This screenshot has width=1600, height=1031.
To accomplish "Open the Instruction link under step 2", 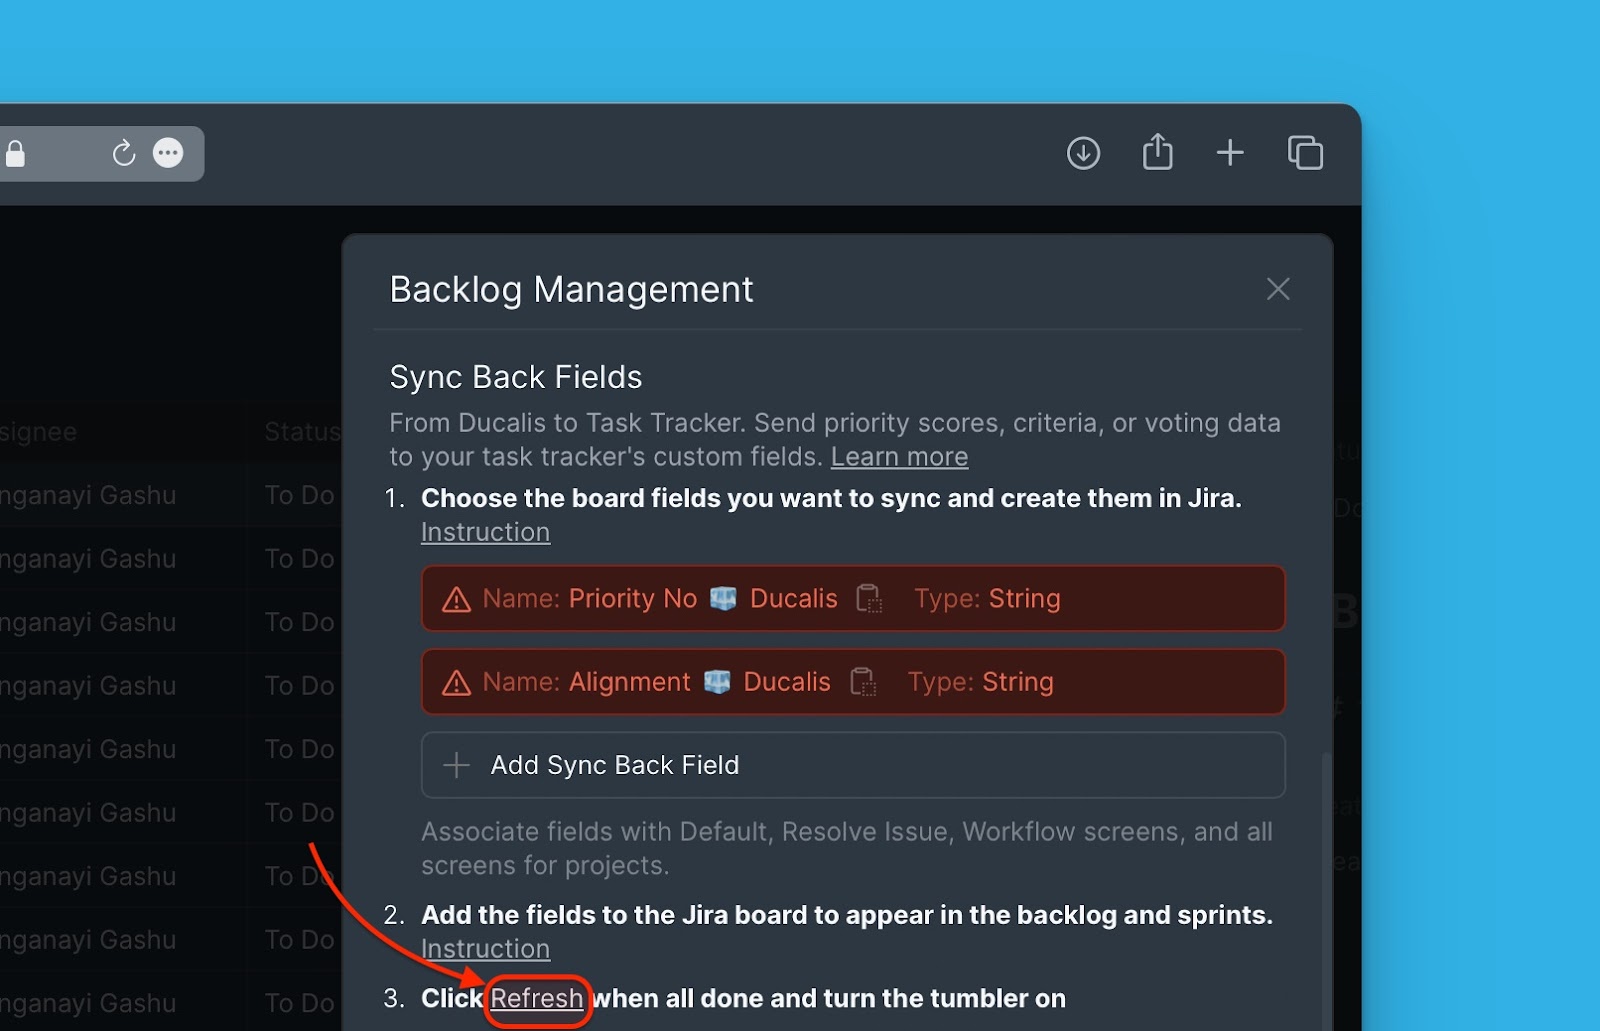I will pos(485,948).
